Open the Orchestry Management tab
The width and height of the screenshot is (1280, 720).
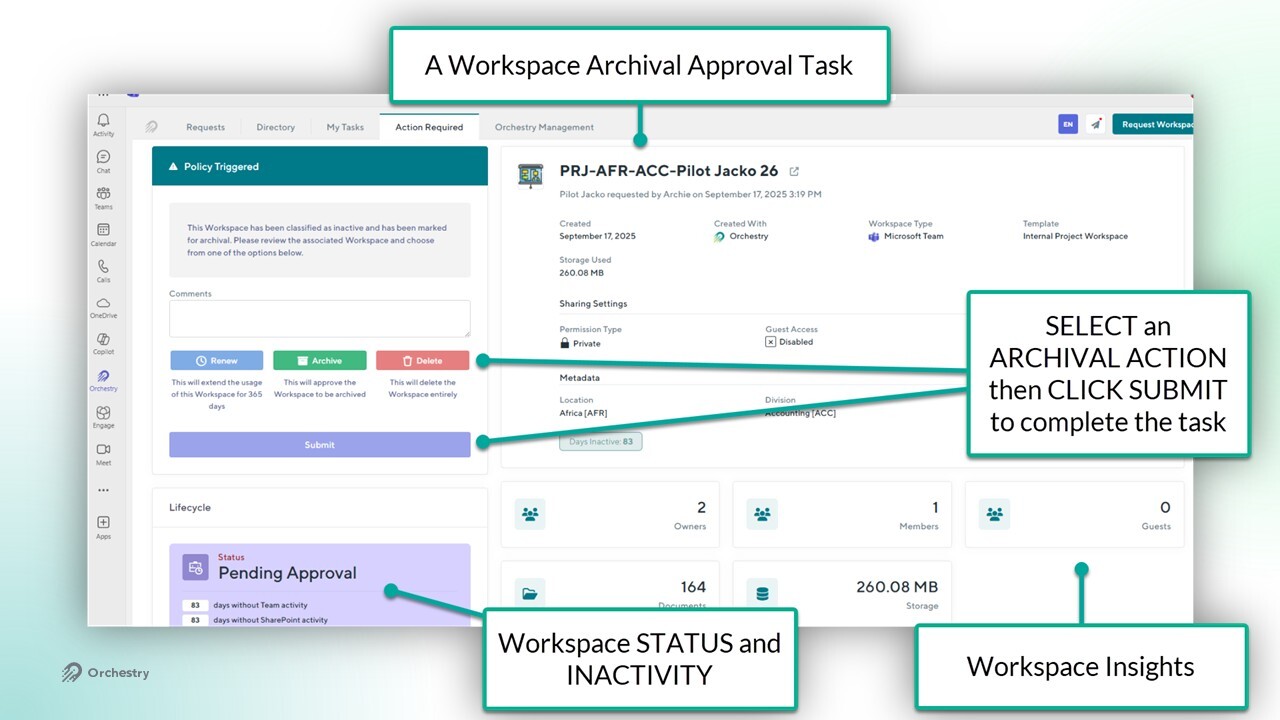pos(544,127)
